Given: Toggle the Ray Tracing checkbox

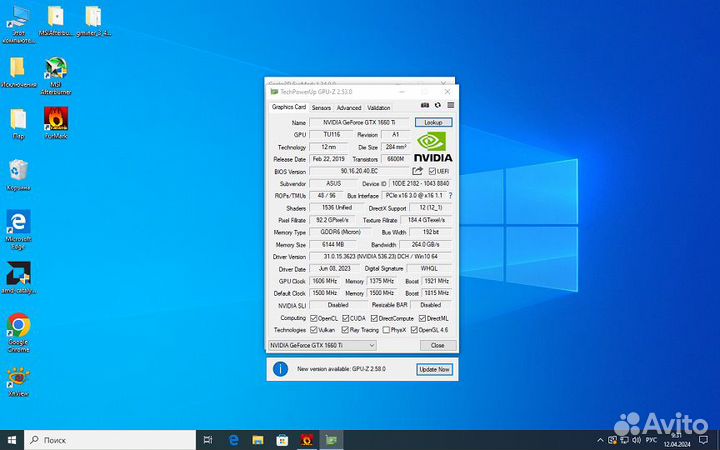Looking at the screenshot, I should pos(345,330).
